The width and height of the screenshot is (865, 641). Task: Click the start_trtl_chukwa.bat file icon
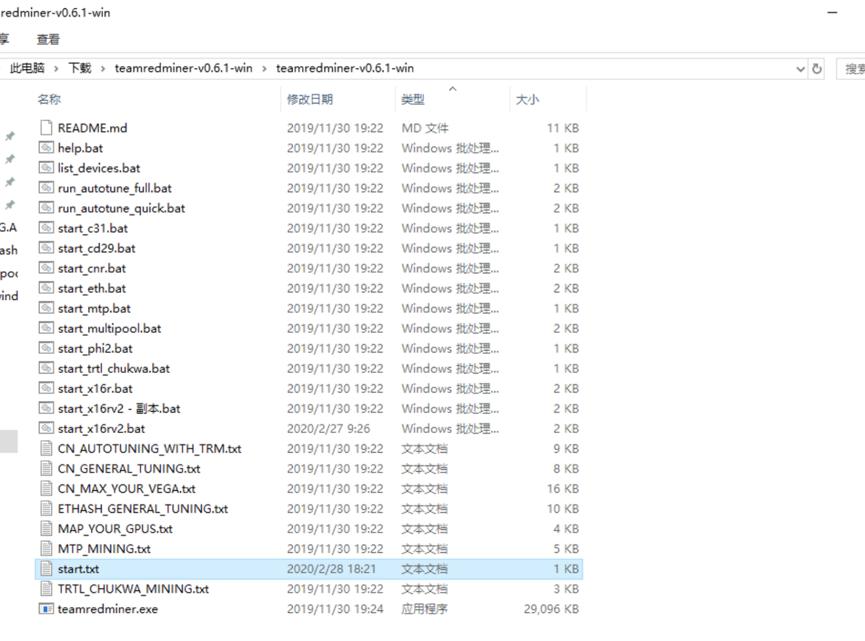pos(46,368)
